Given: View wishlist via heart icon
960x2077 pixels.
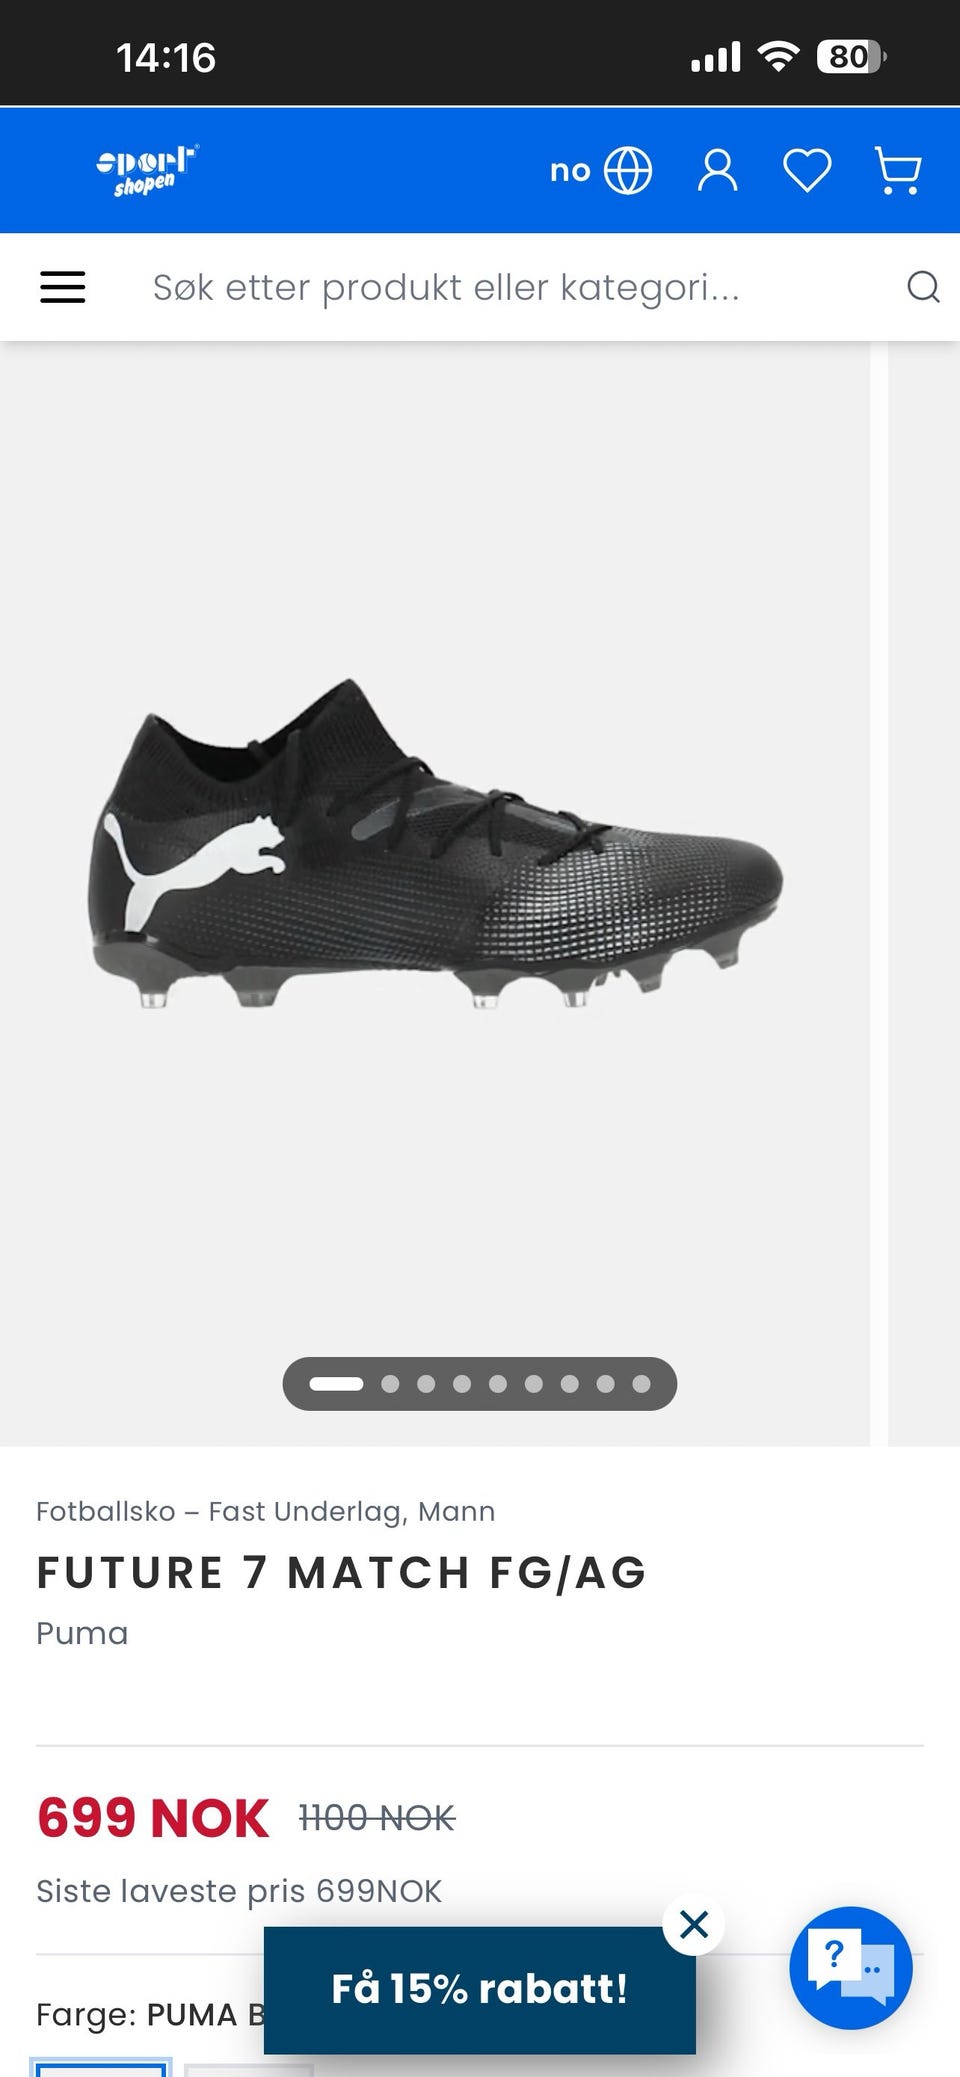Looking at the screenshot, I should 807,170.
